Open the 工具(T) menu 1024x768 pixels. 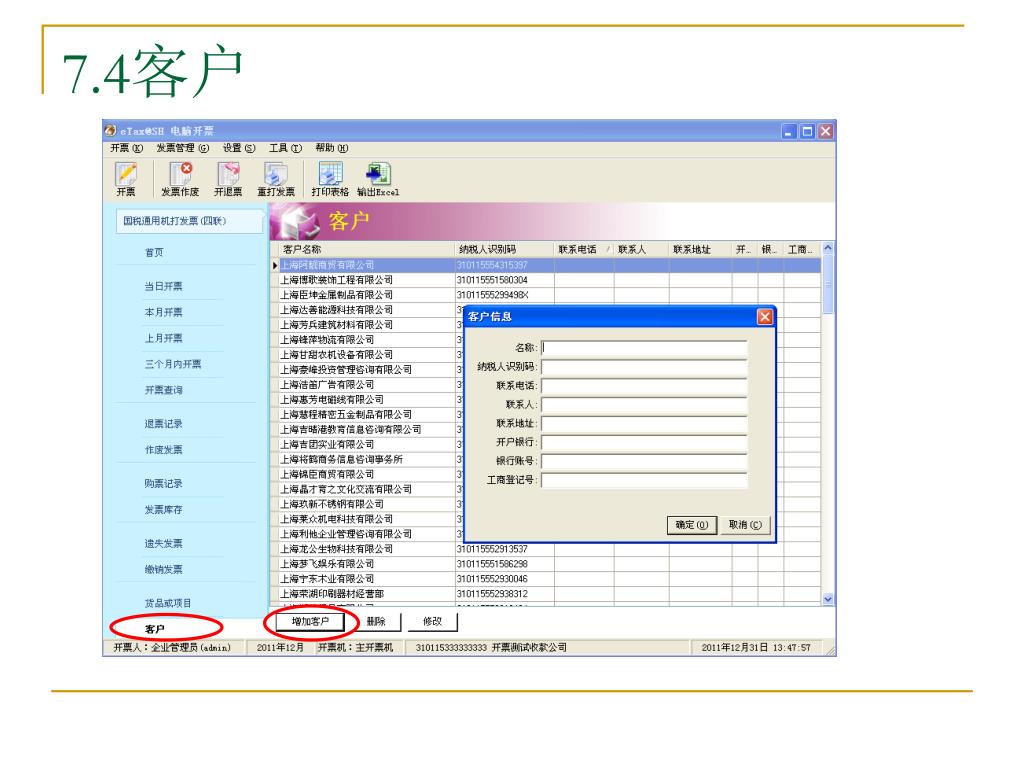pos(285,148)
